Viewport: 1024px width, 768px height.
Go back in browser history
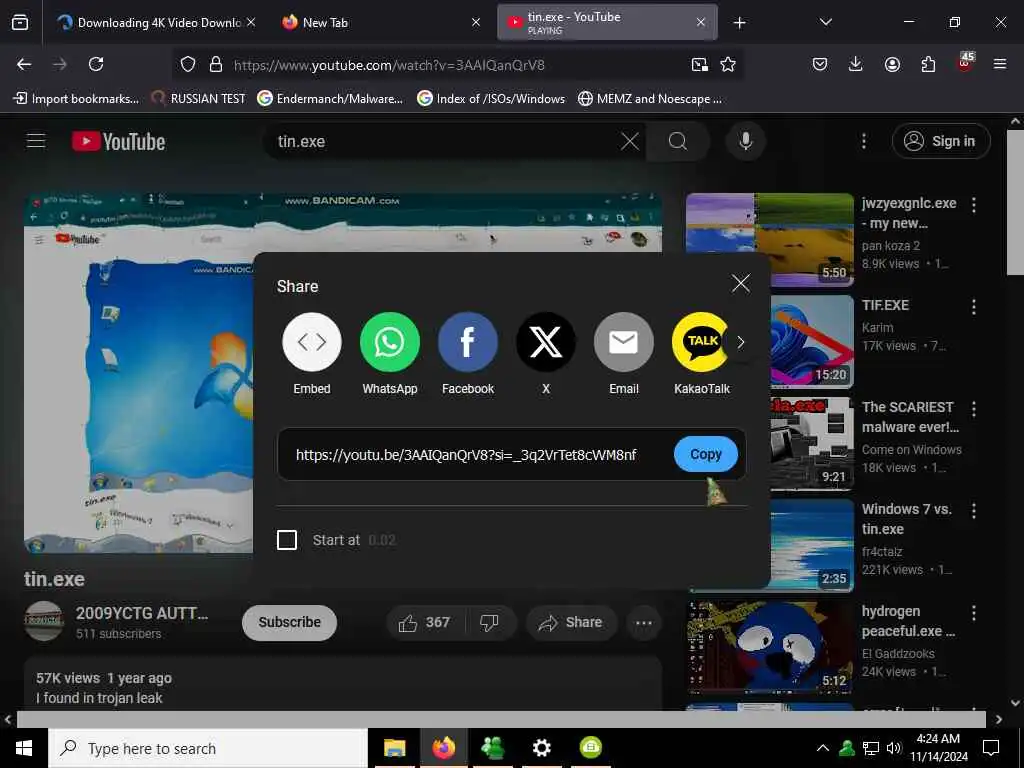pyautogui.click(x=24, y=64)
